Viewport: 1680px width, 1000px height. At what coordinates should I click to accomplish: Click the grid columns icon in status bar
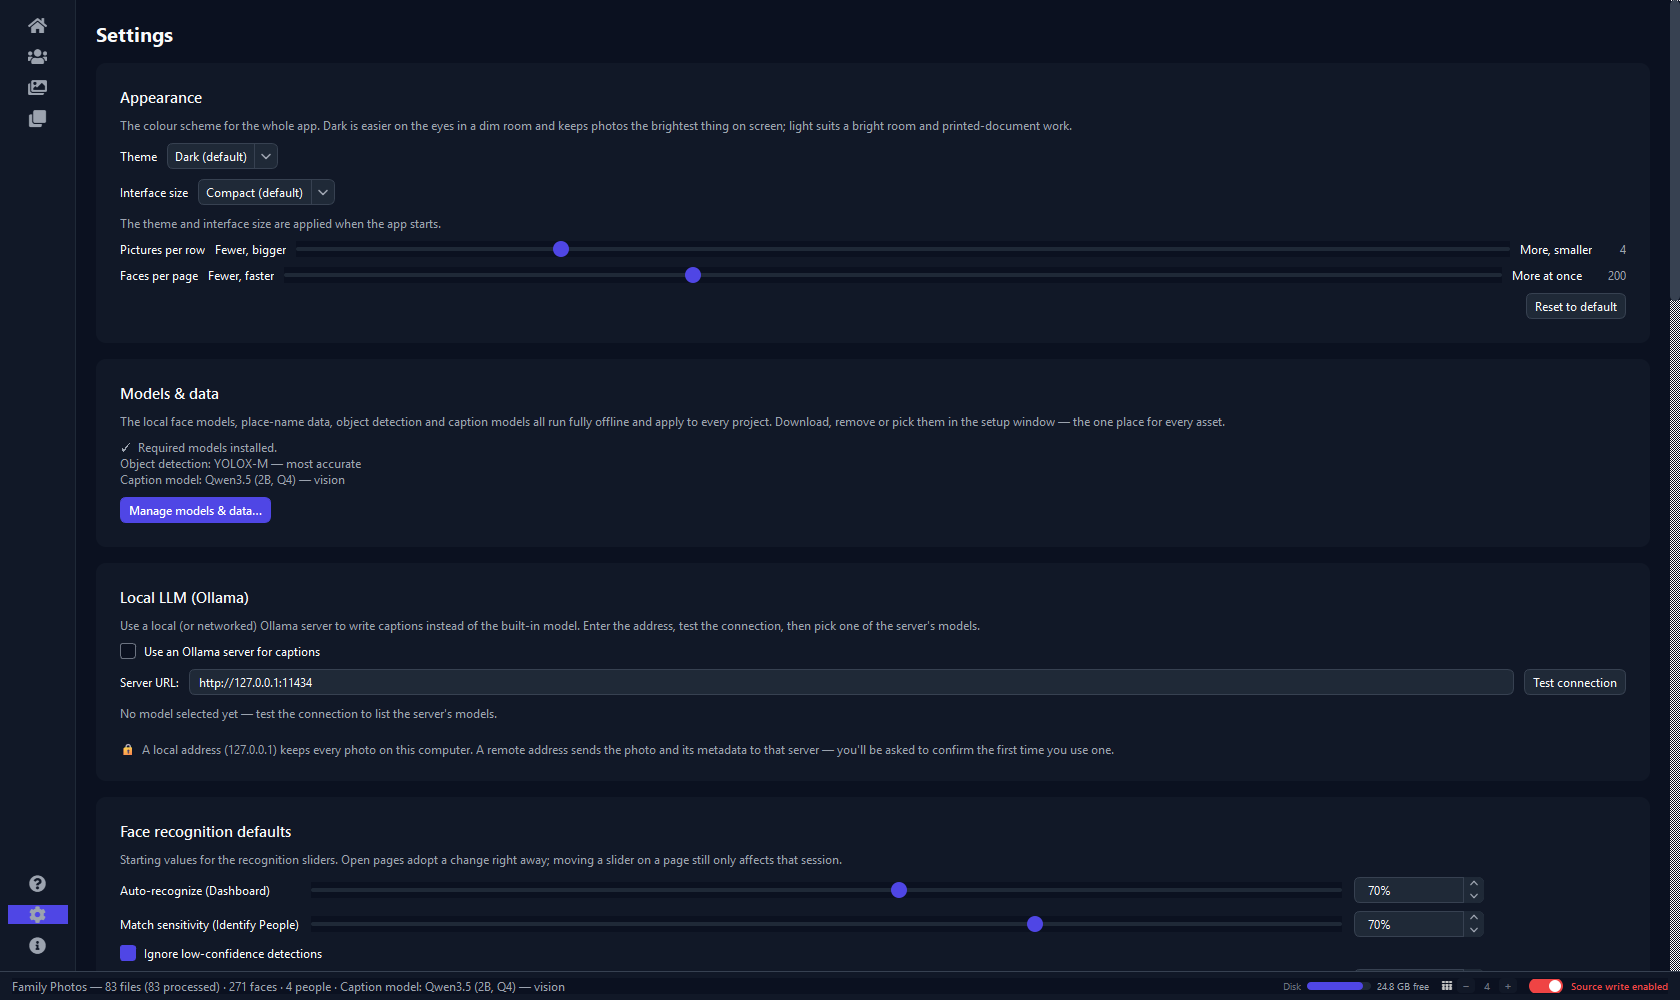[x=1447, y=986]
